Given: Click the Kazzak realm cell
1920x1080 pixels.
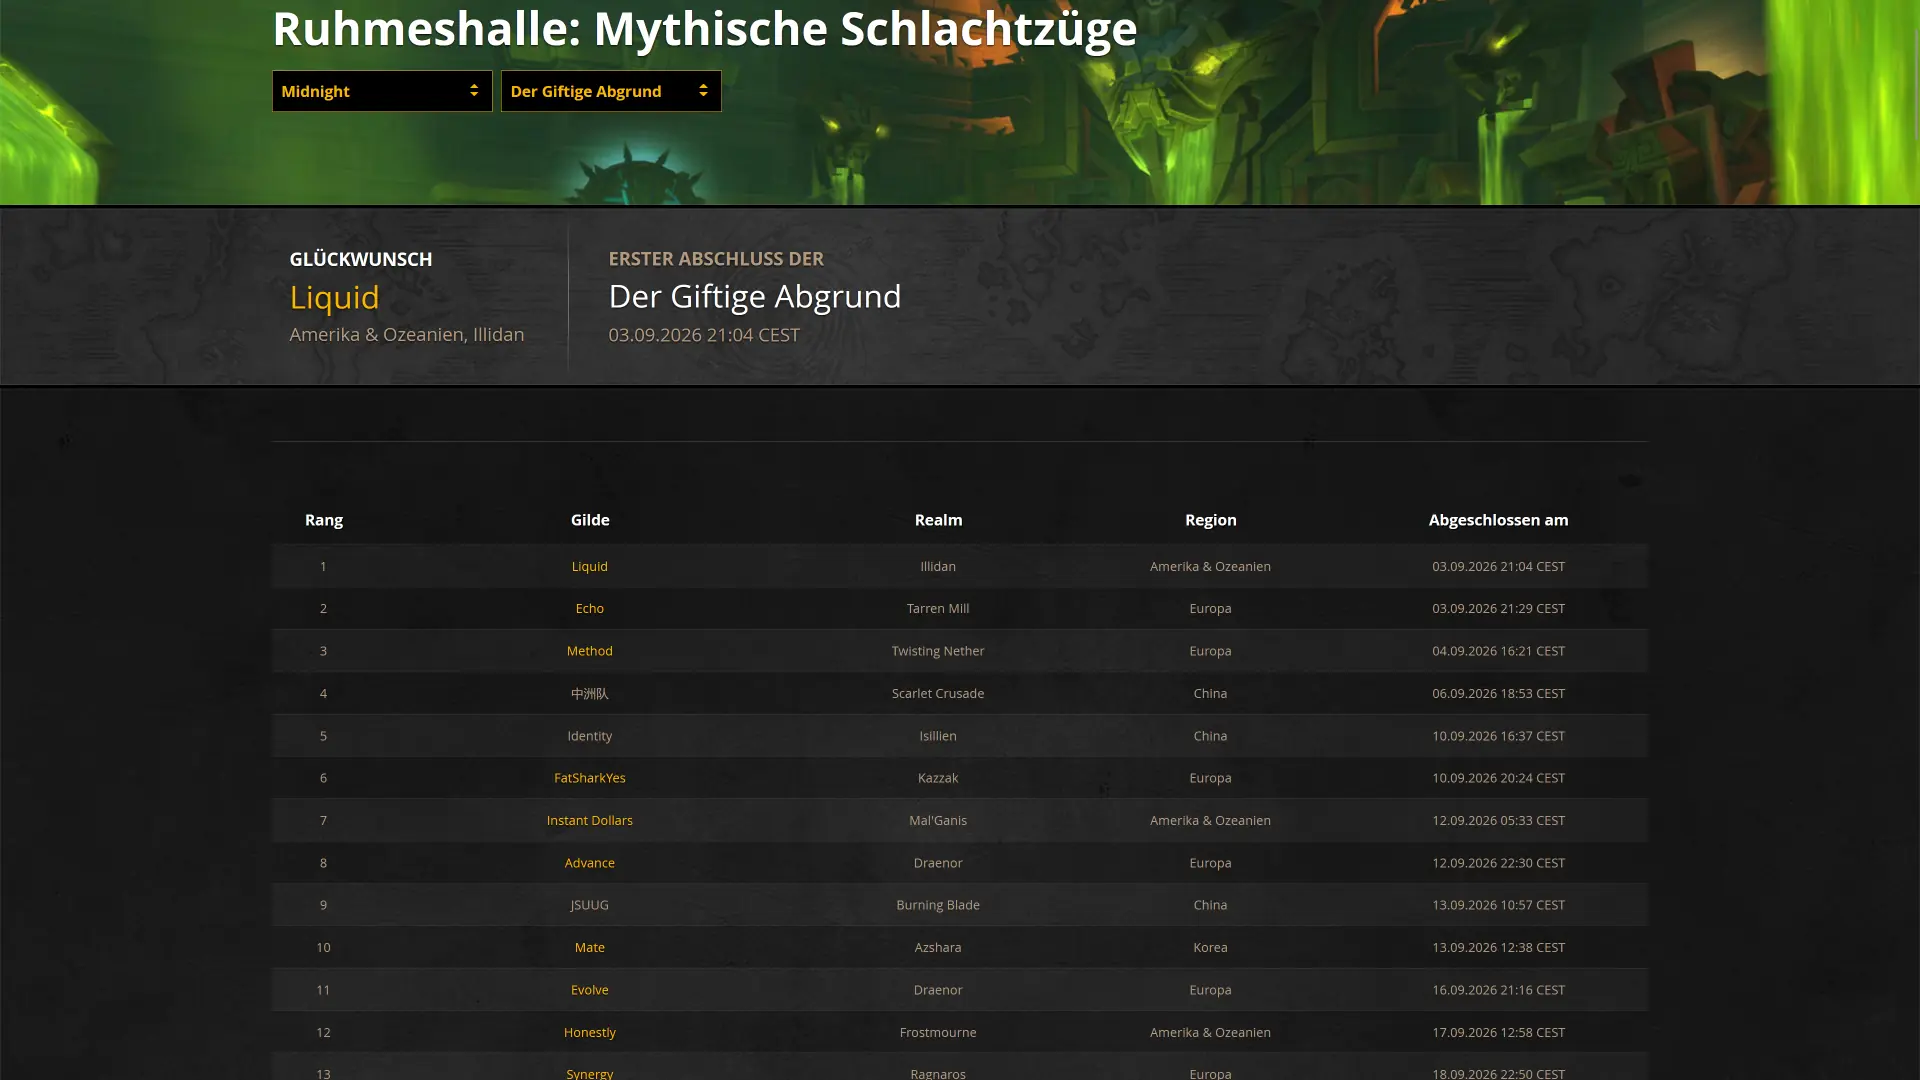Looking at the screenshot, I should pyautogui.click(x=938, y=778).
